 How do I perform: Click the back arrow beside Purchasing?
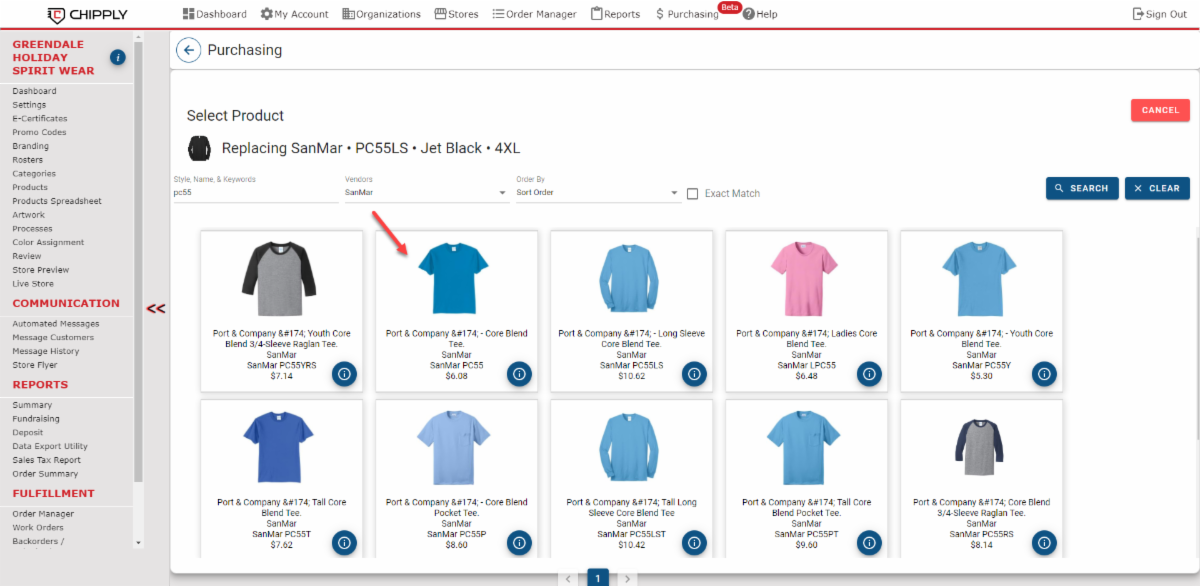click(188, 50)
